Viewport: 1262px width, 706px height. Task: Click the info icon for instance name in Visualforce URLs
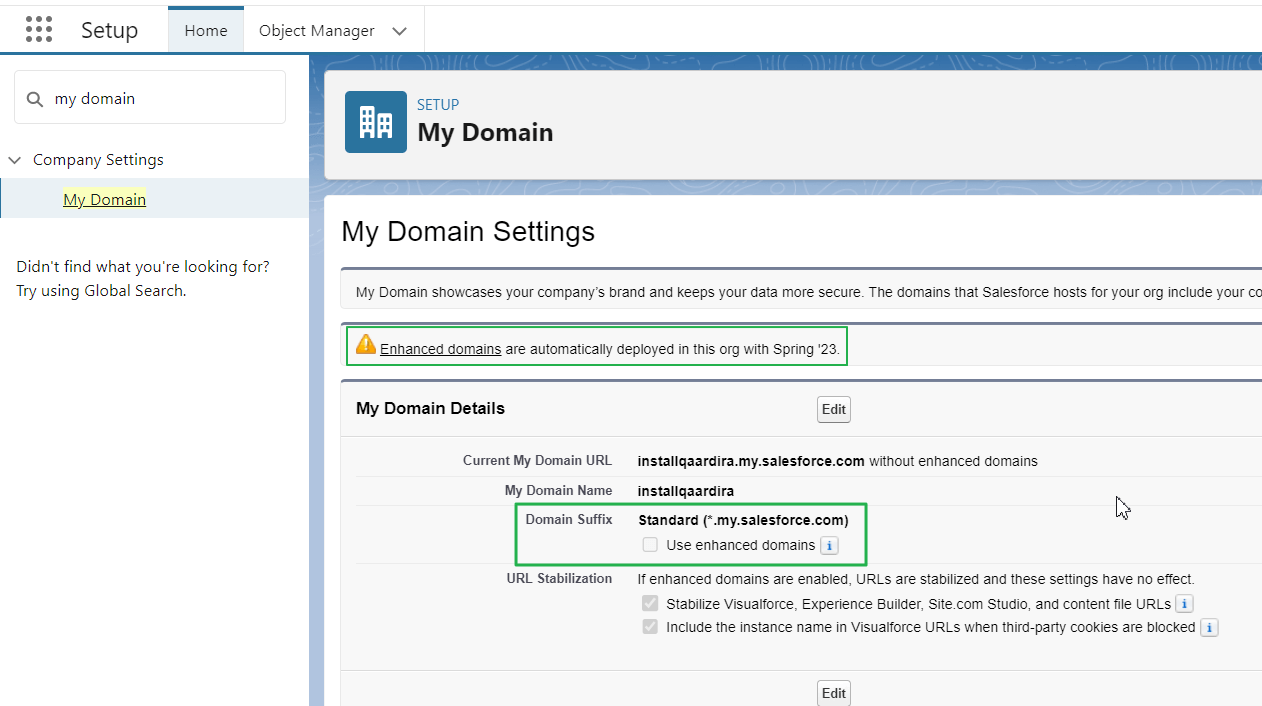1209,627
